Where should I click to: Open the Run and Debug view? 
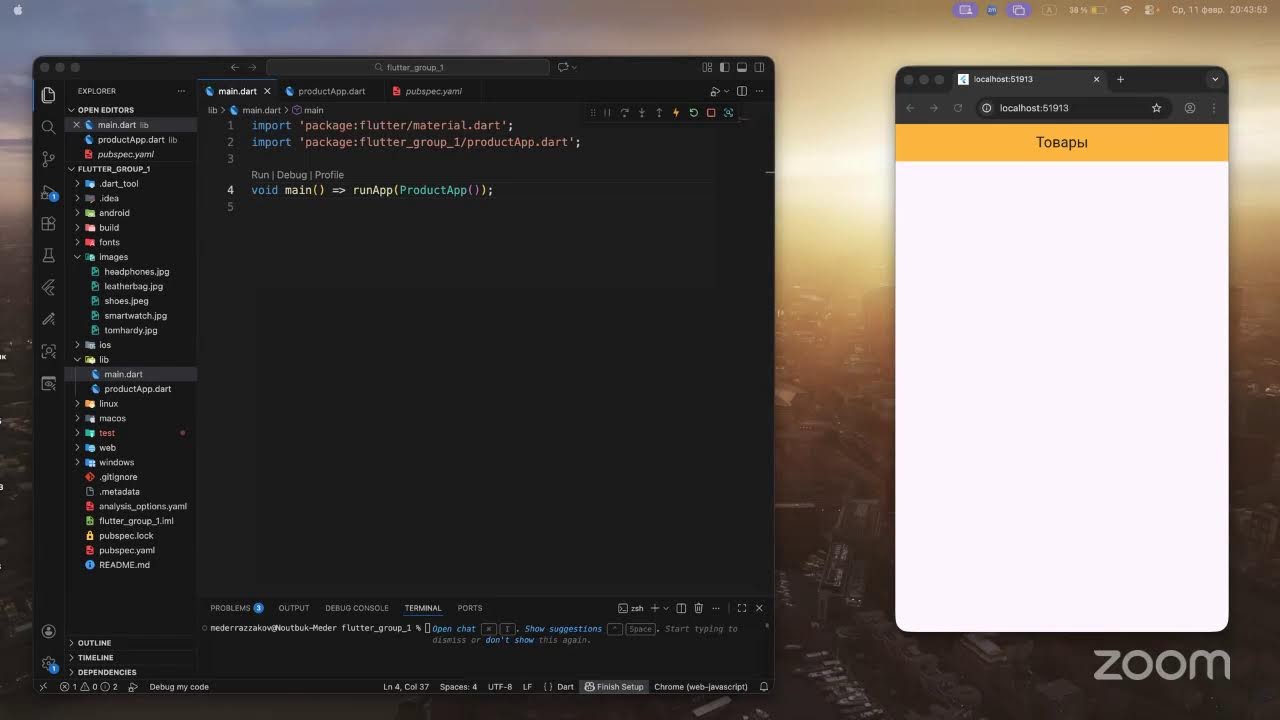[x=48, y=192]
